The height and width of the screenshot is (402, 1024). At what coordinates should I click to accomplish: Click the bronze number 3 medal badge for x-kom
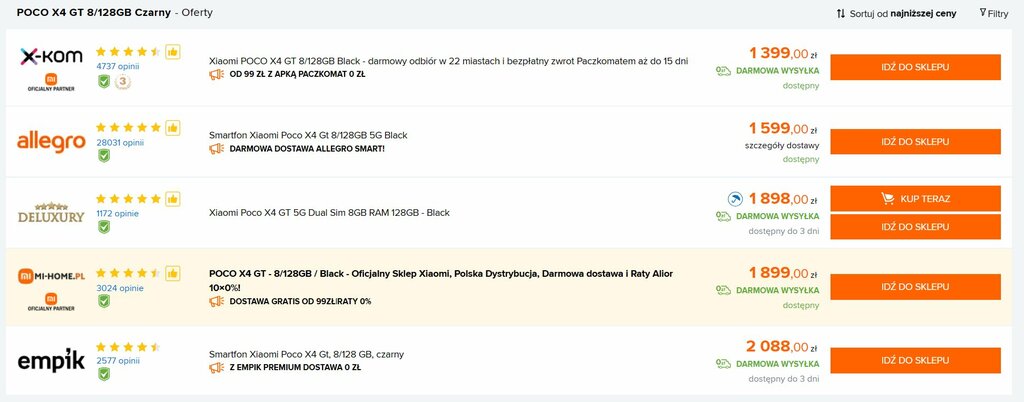[122, 82]
